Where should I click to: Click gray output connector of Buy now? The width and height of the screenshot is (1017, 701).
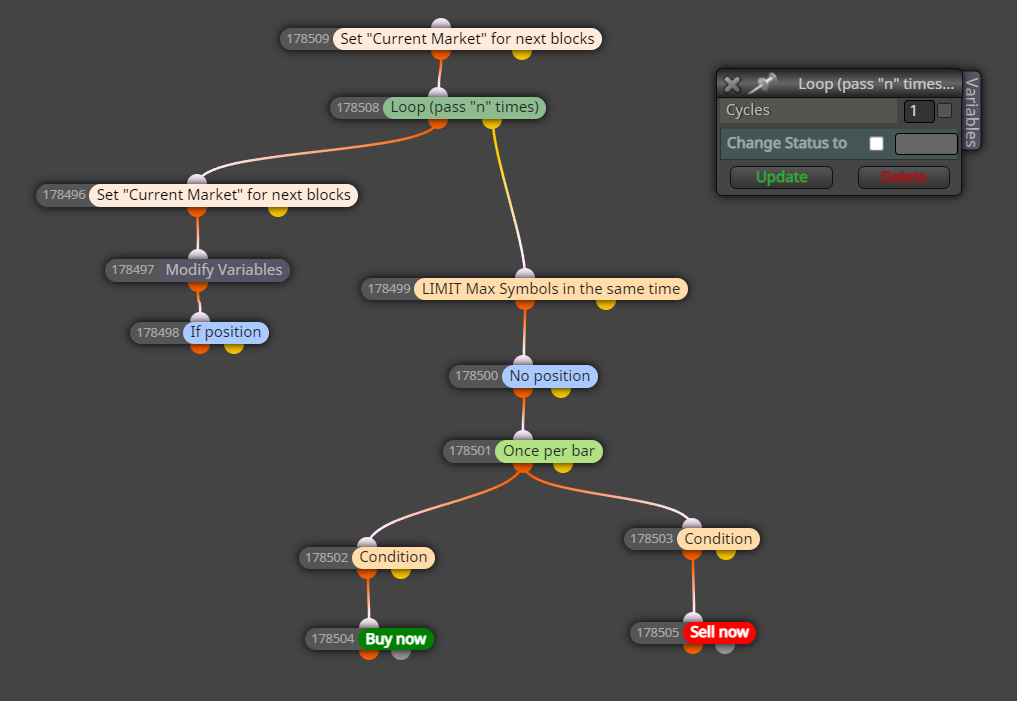pos(401,652)
